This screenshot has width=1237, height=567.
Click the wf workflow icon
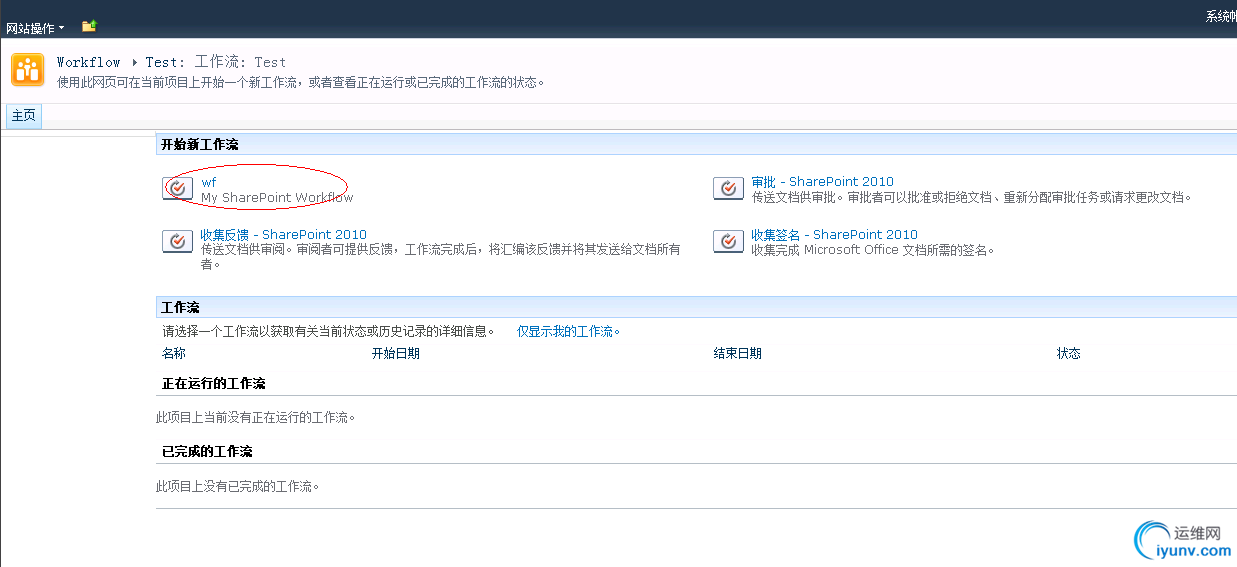(x=178, y=188)
